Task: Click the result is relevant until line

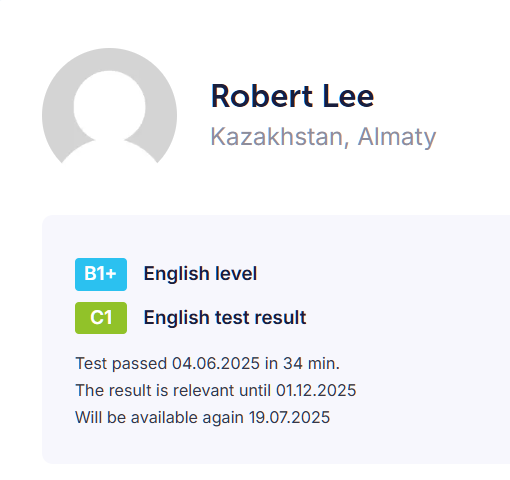Action: coord(216,390)
